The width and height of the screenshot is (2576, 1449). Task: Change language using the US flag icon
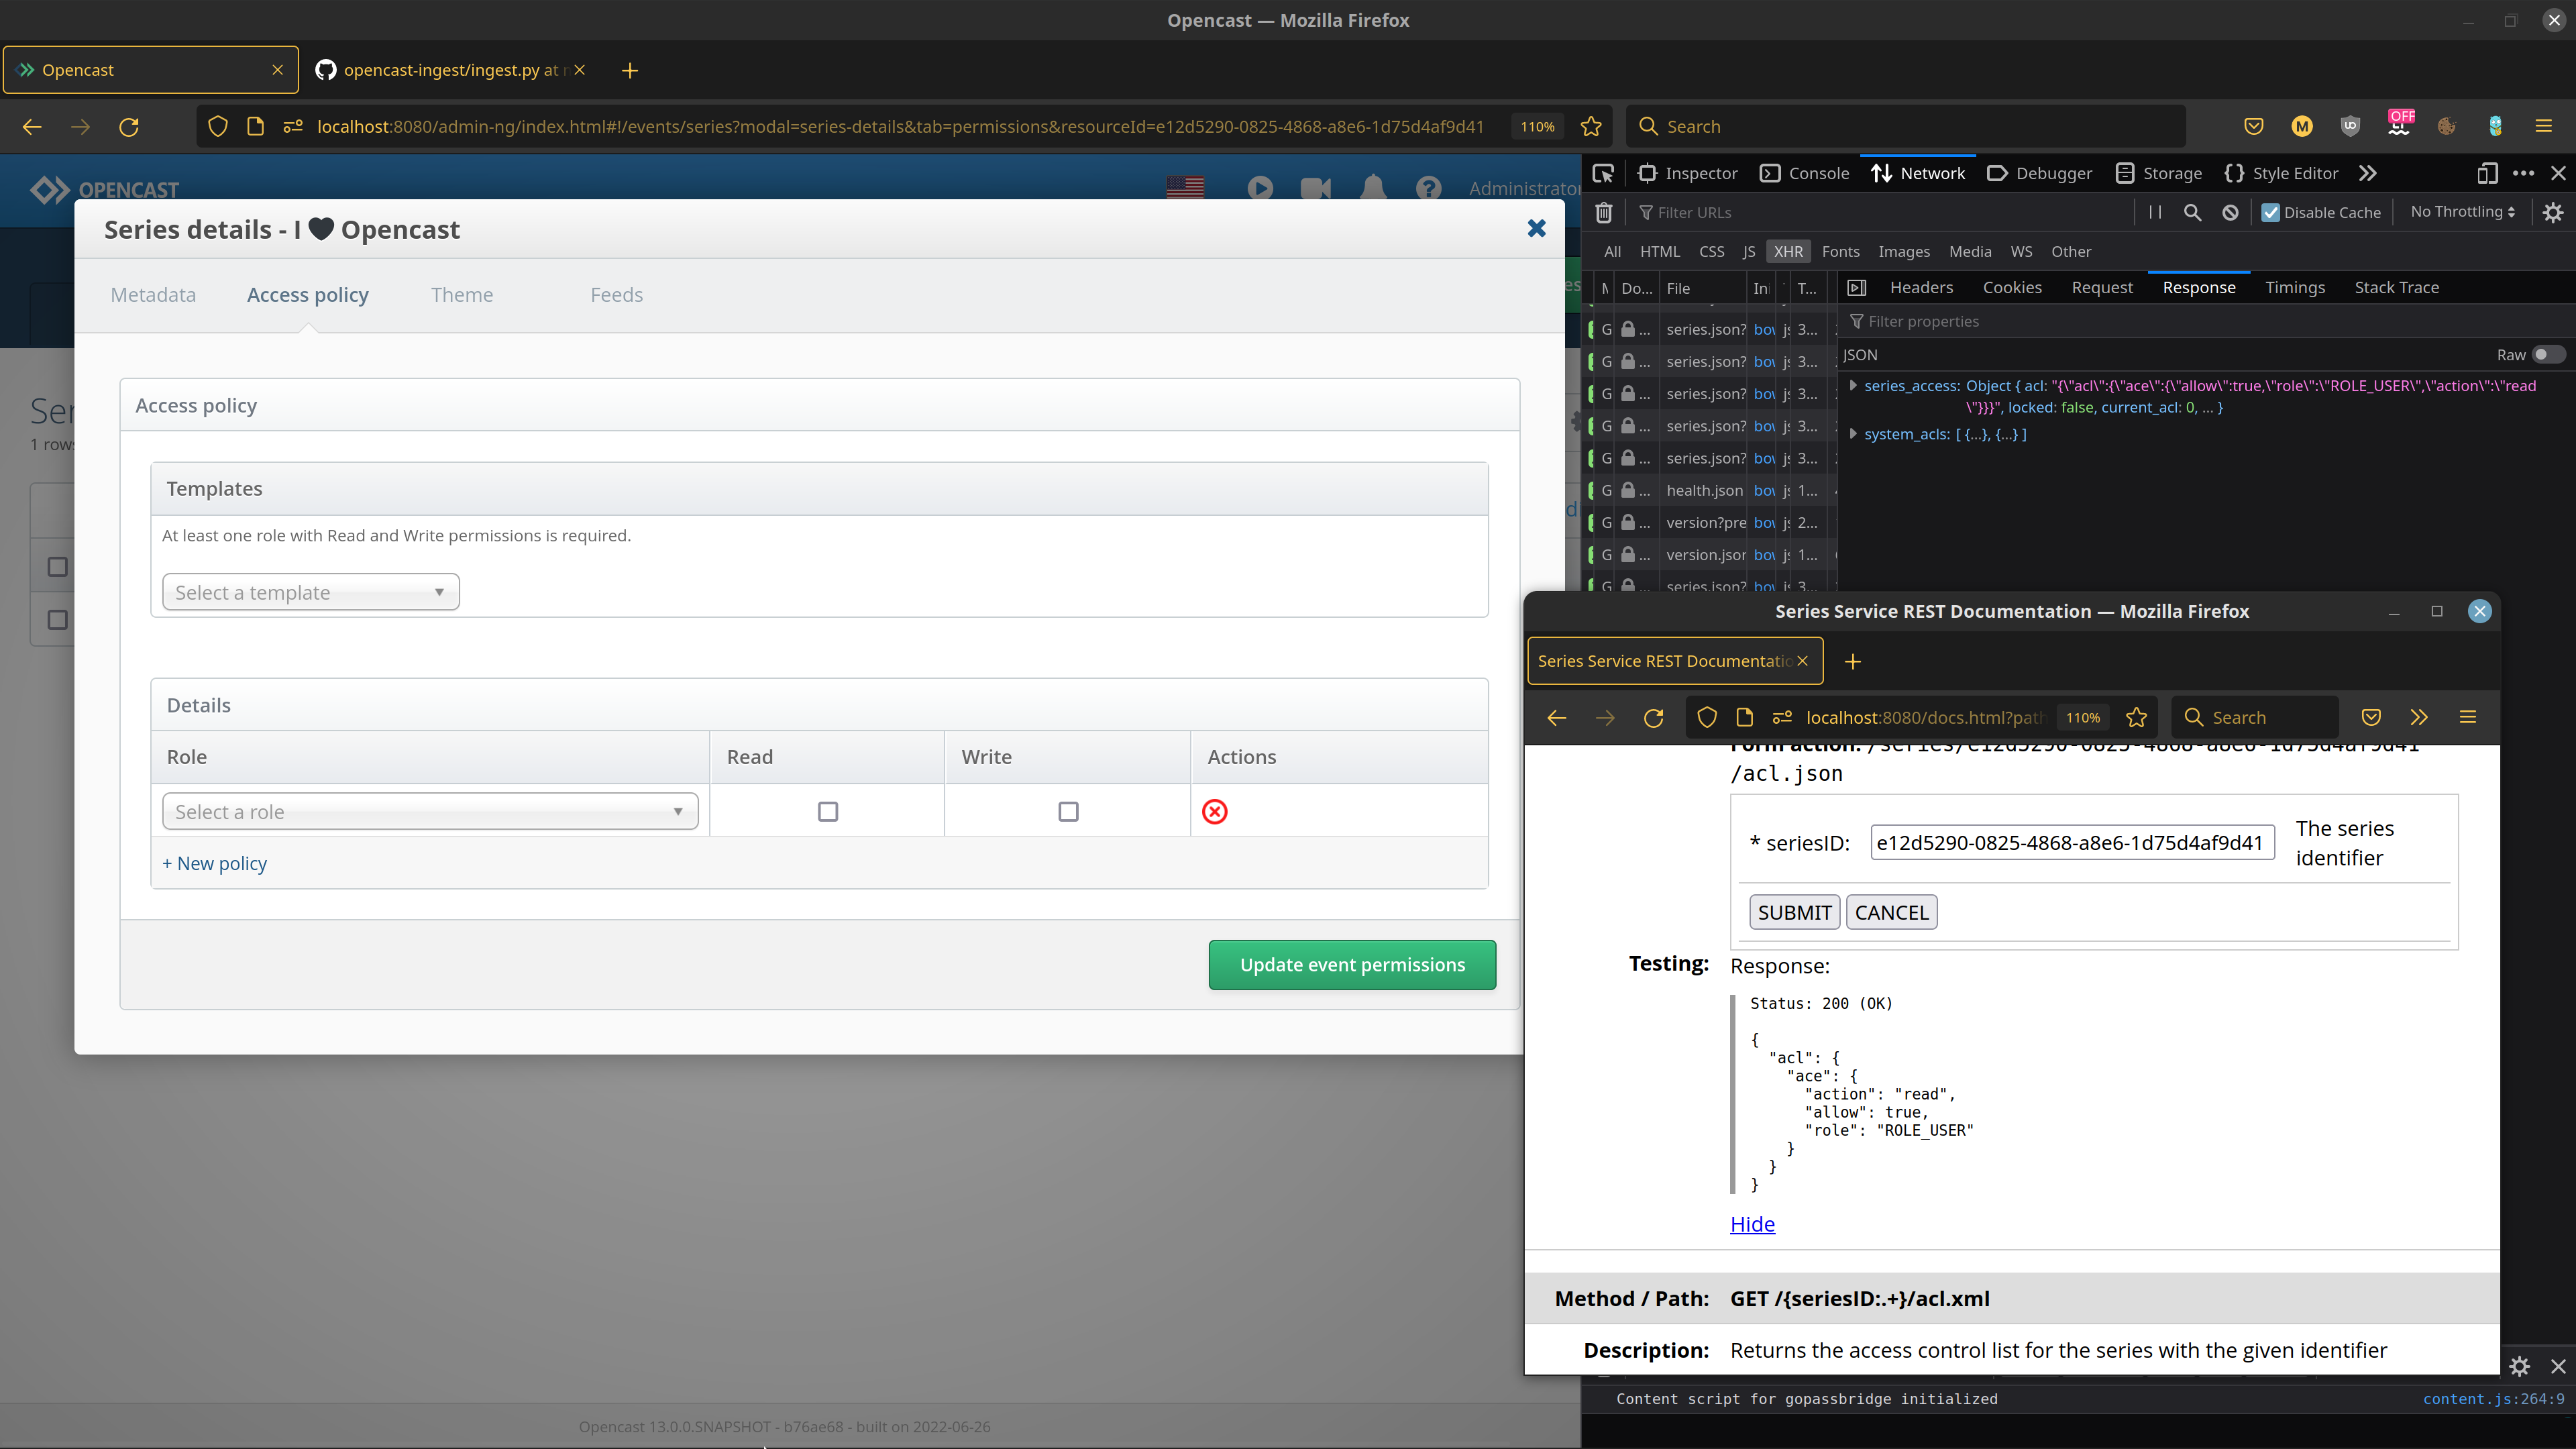click(x=1186, y=187)
